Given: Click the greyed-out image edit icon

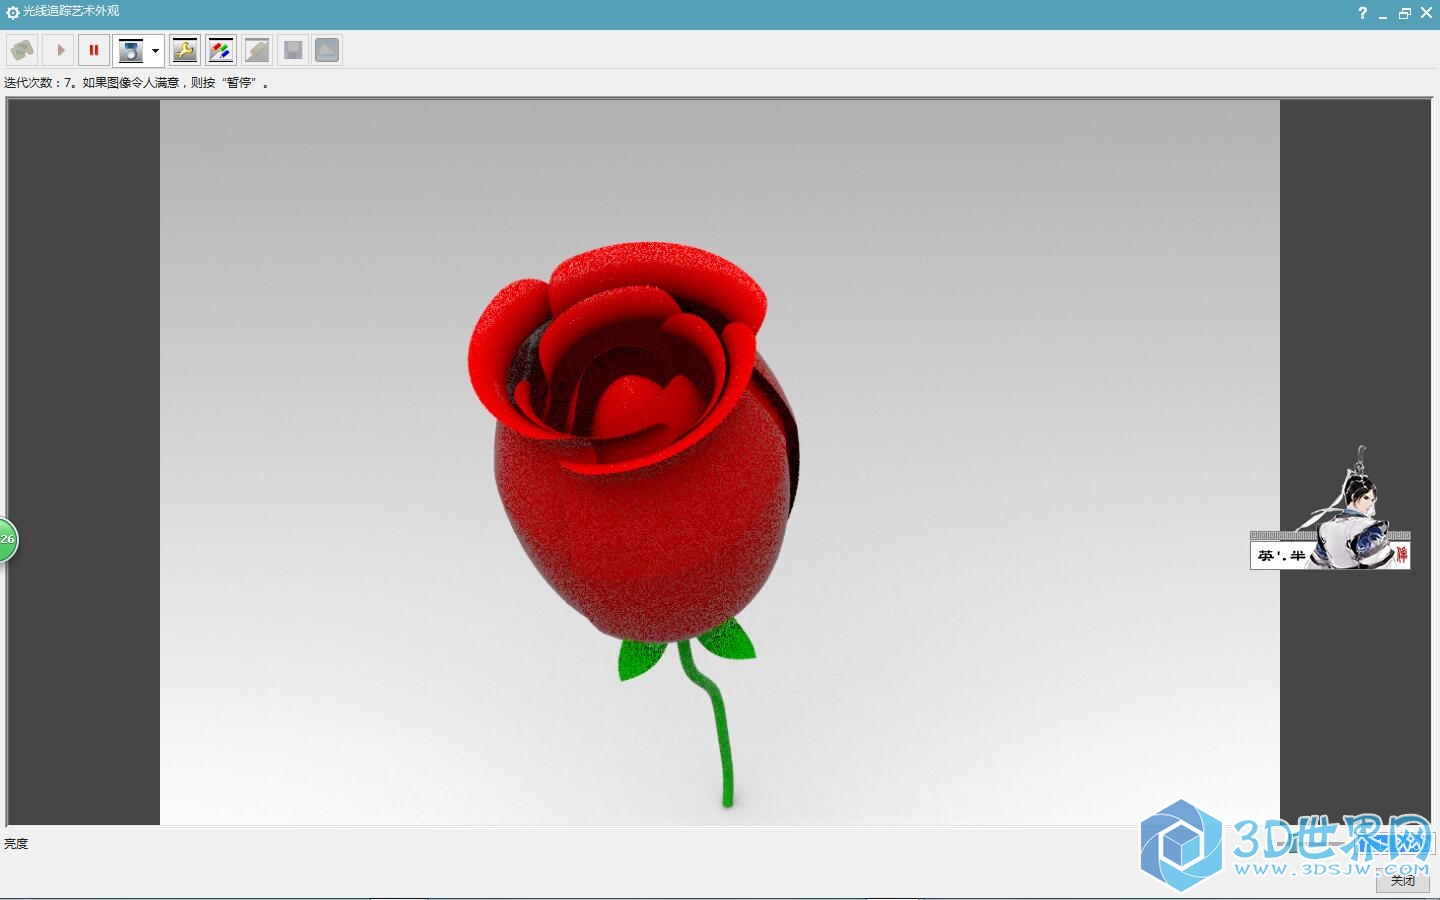Looking at the screenshot, I should pos(257,50).
